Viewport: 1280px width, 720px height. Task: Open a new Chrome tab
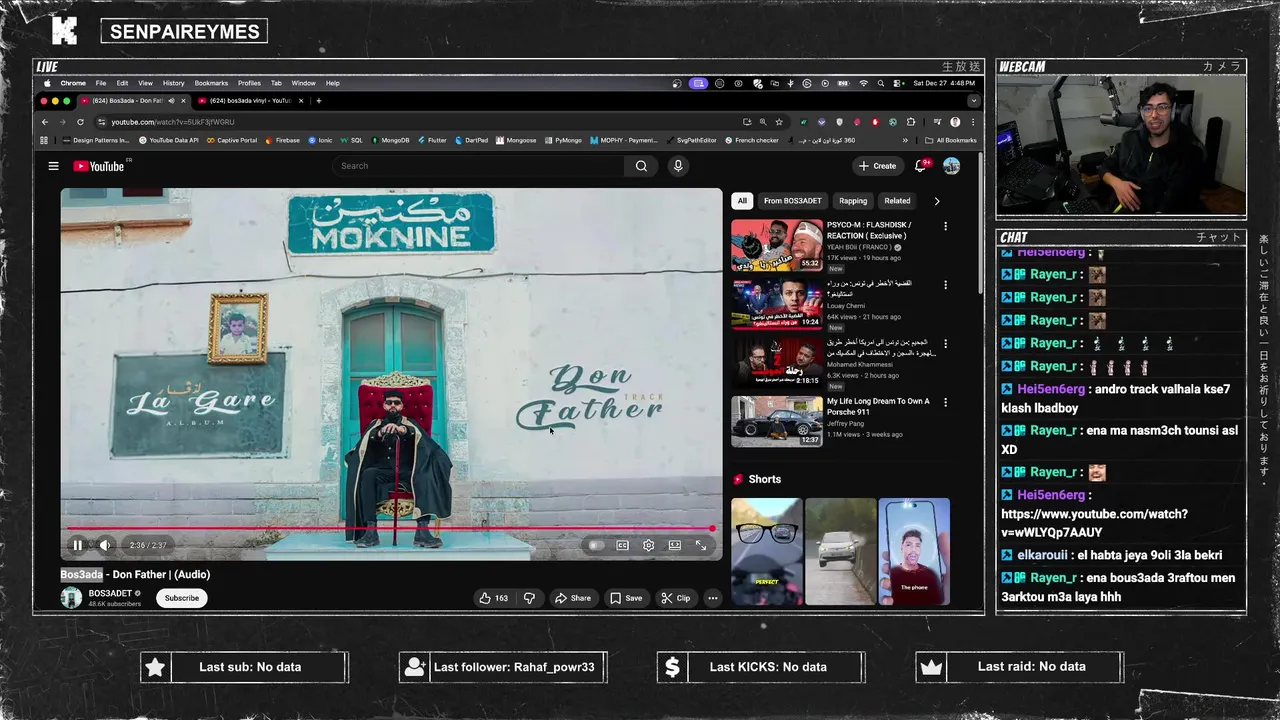[319, 100]
